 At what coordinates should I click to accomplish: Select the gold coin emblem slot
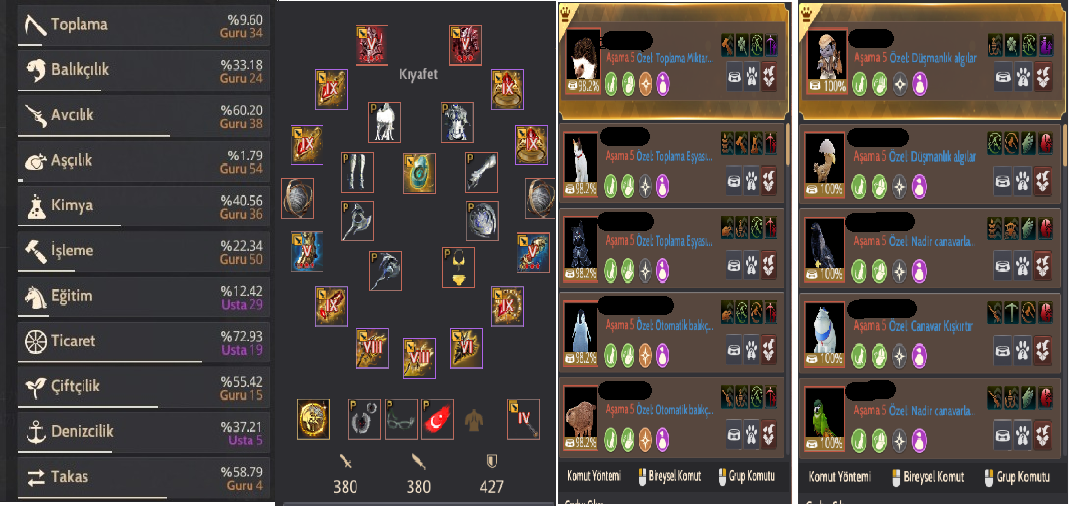coord(313,419)
